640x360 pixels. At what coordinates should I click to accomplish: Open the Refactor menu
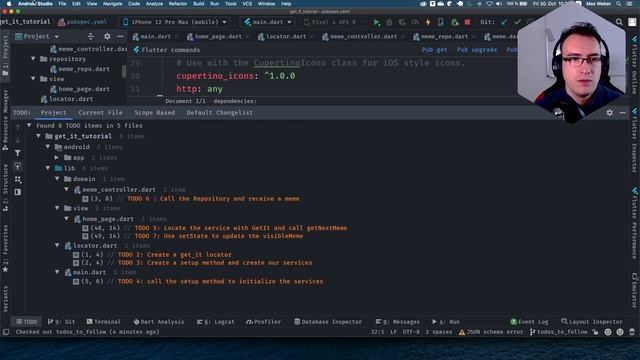pos(178,4)
